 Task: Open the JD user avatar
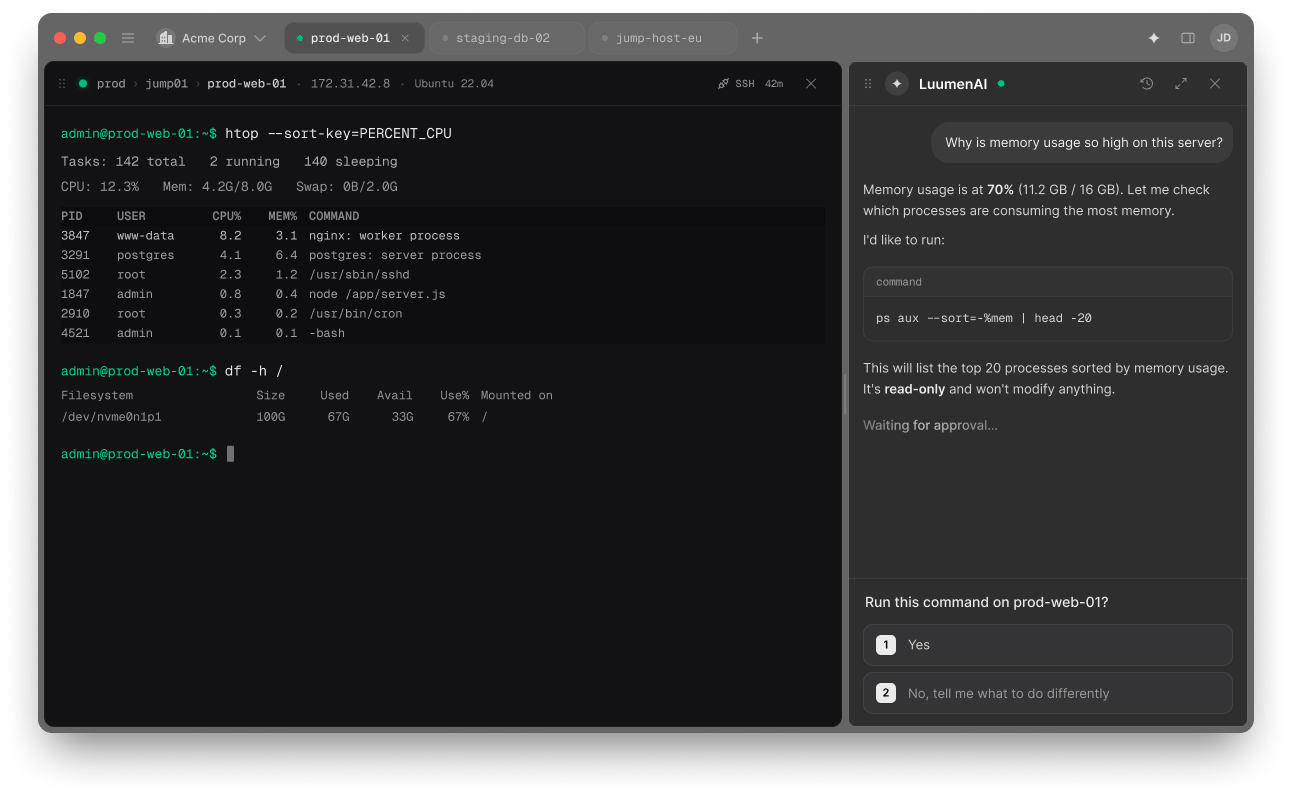(1224, 38)
